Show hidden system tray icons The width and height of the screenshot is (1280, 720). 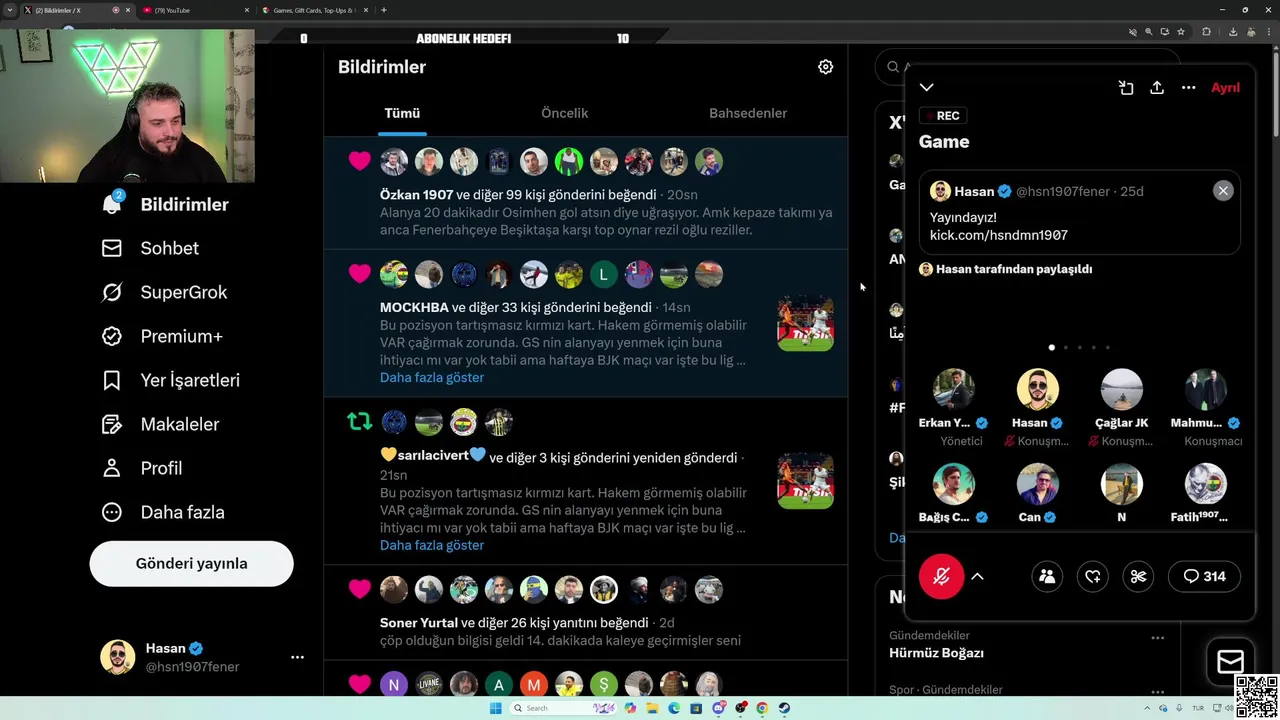point(1147,708)
